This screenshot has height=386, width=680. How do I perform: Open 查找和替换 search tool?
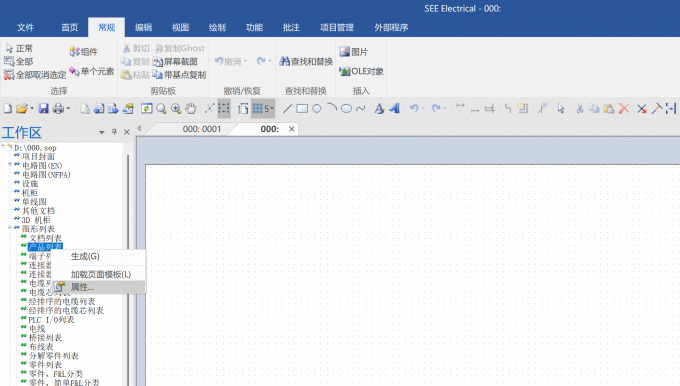(x=306, y=62)
